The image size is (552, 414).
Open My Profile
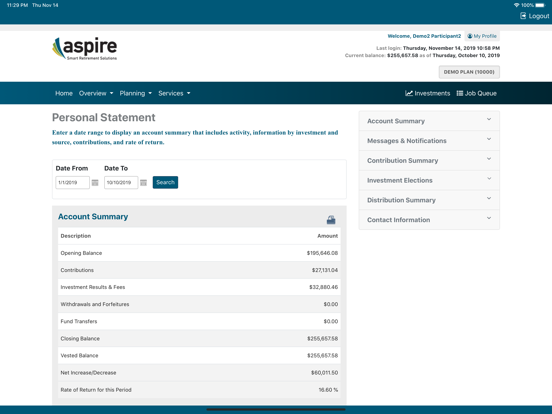(x=482, y=36)
